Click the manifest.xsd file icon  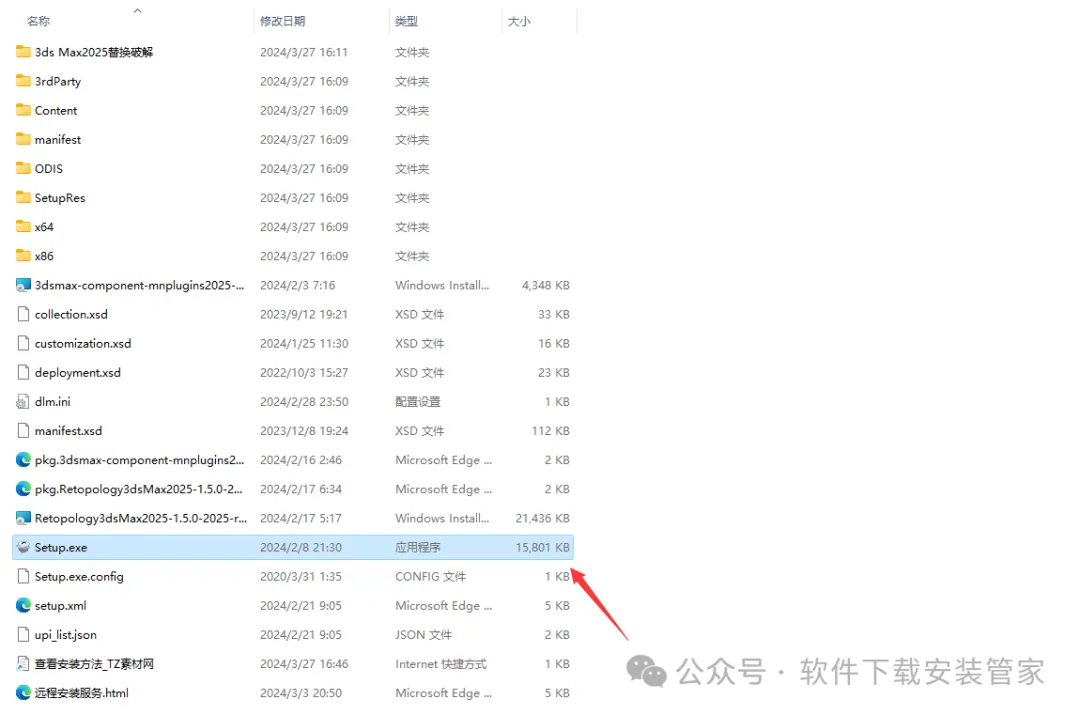click(23, 431)
